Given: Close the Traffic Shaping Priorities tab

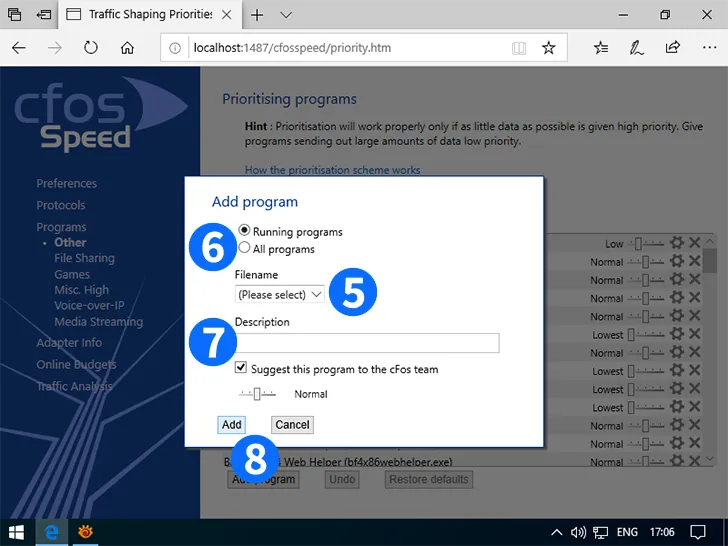Looking at the screenshot, I should point(227,15).
